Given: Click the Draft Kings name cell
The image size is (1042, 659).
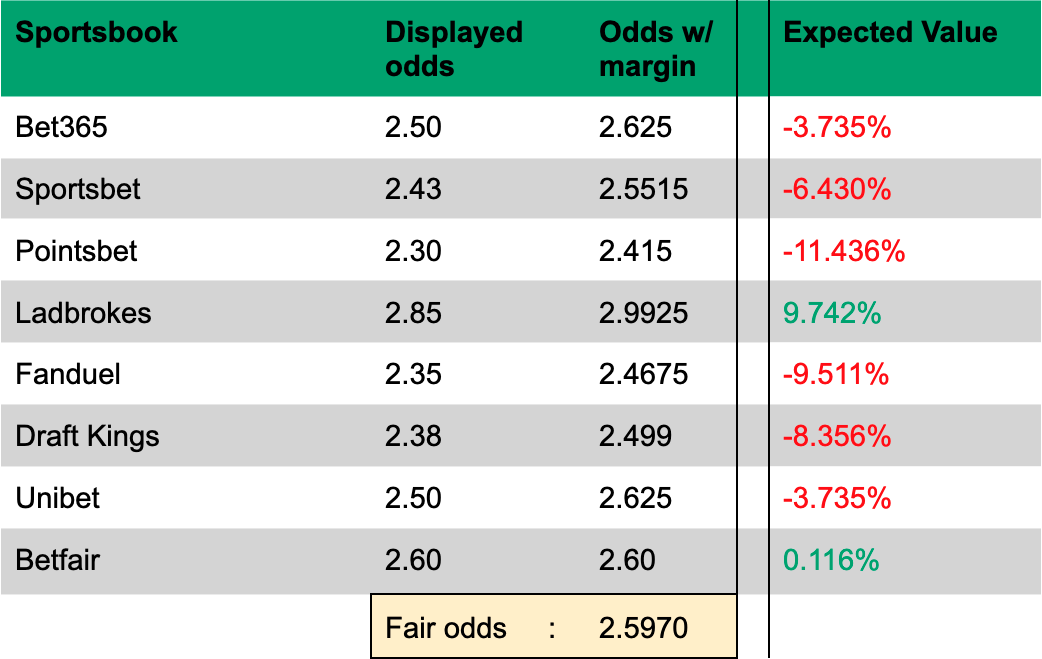Looking at the screenshot, I should tap(87, 436).
